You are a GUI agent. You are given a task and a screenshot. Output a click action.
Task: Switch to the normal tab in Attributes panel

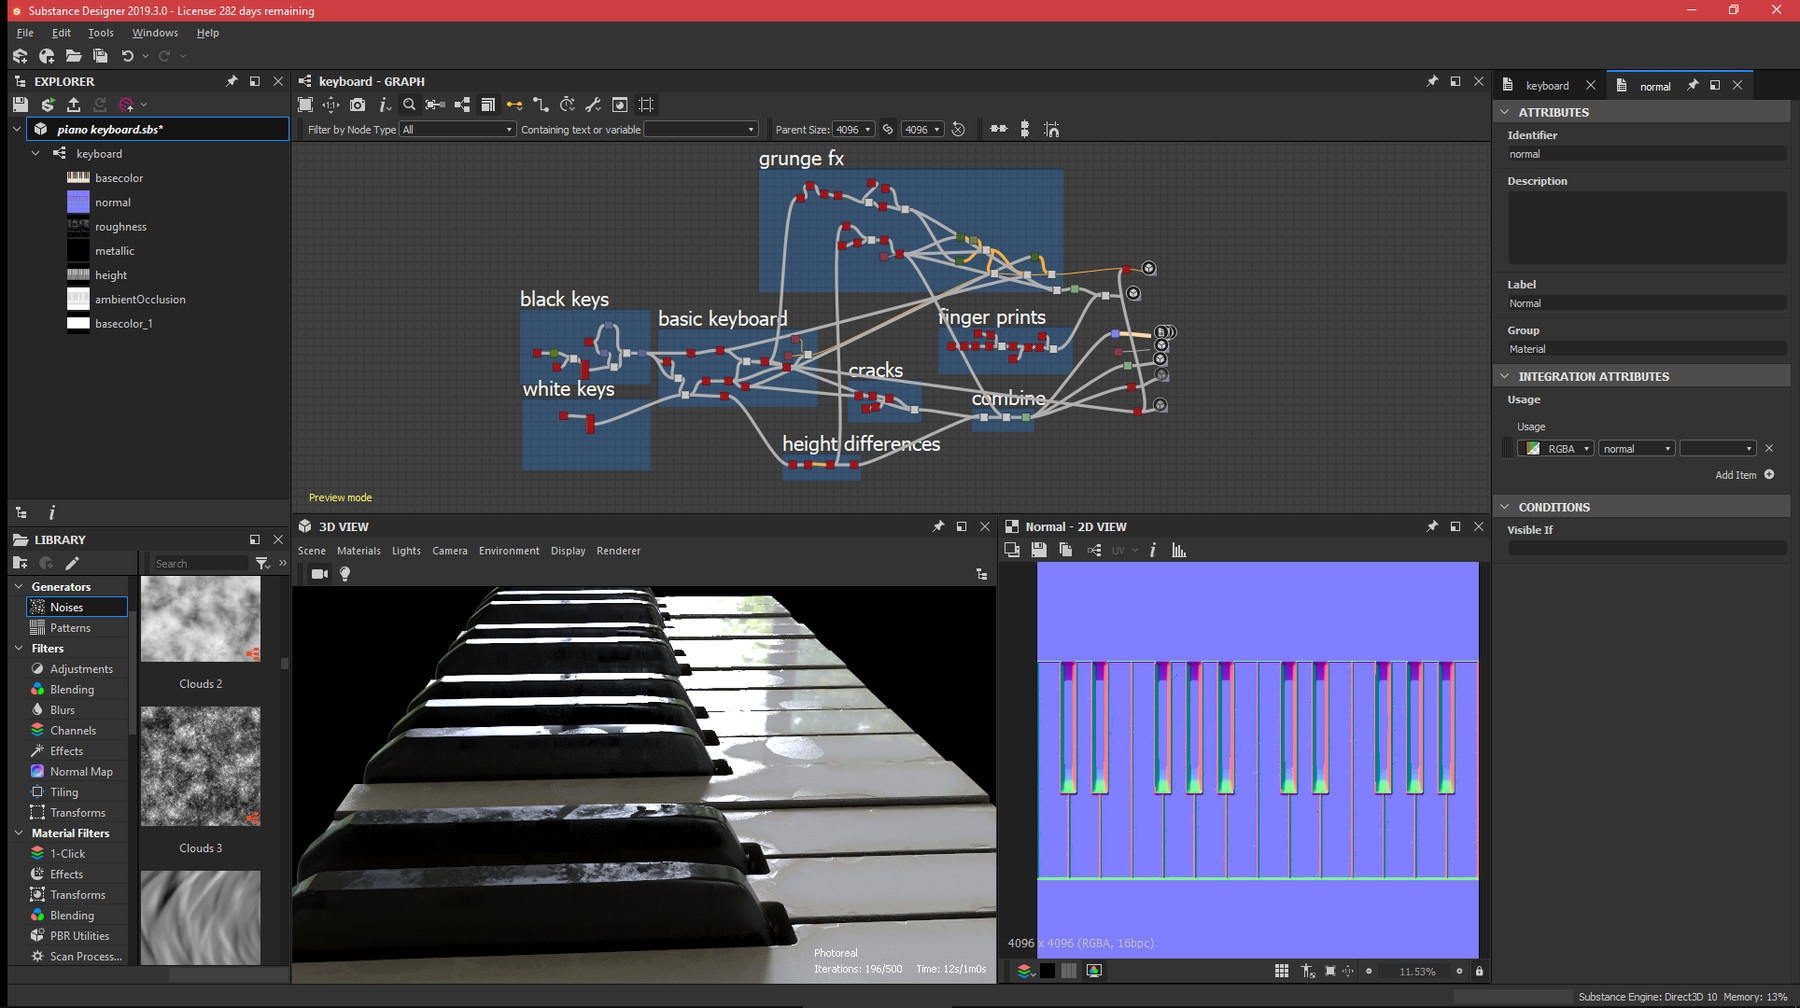click(1654, 85)
